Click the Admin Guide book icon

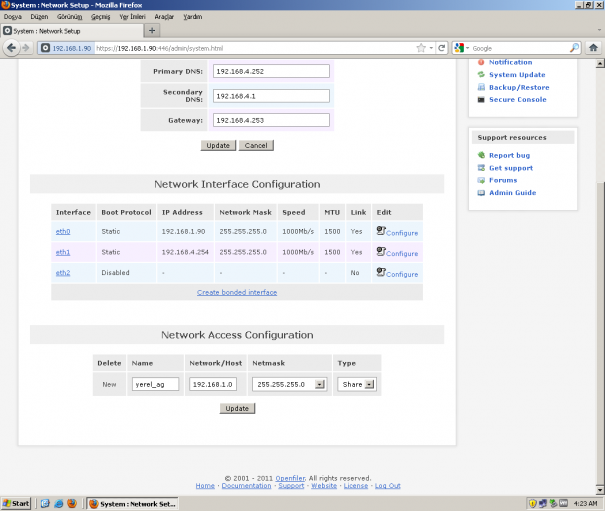[481, 193]
